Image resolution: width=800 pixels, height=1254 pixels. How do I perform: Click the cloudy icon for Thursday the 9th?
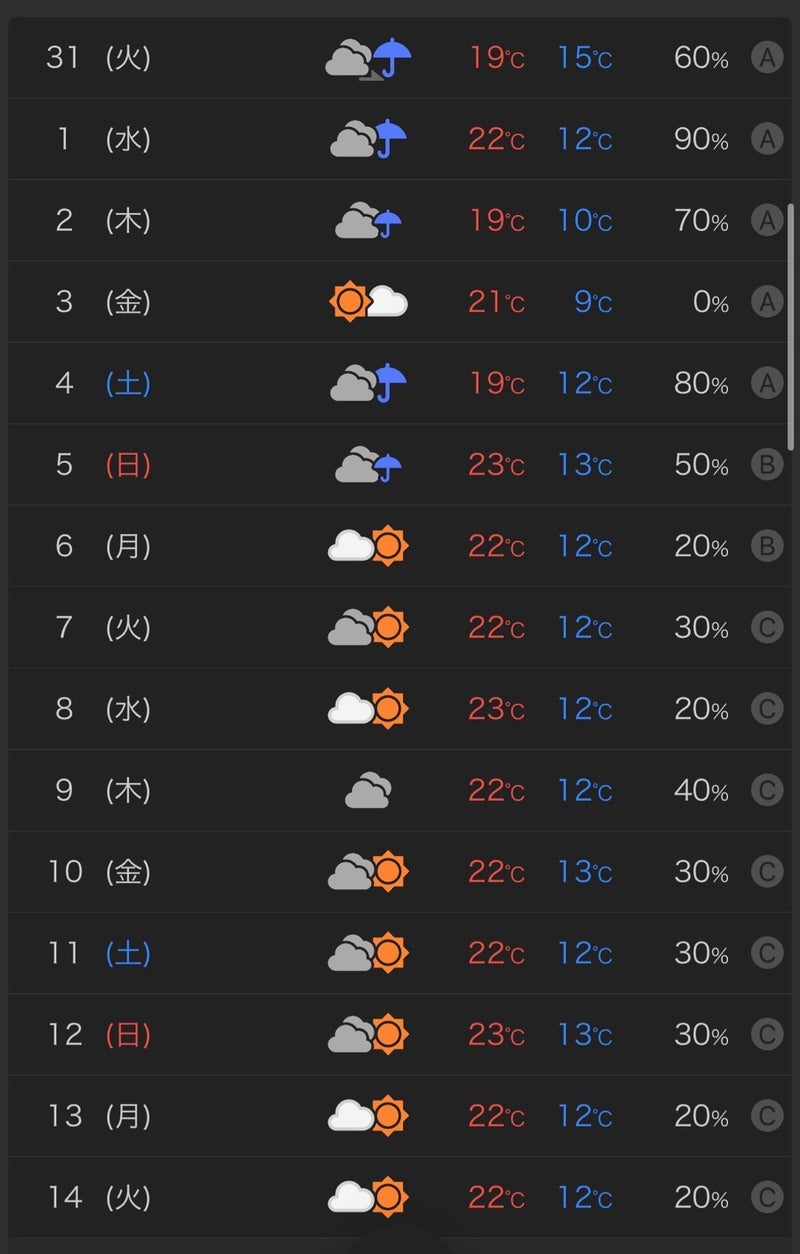pos(368,791)
